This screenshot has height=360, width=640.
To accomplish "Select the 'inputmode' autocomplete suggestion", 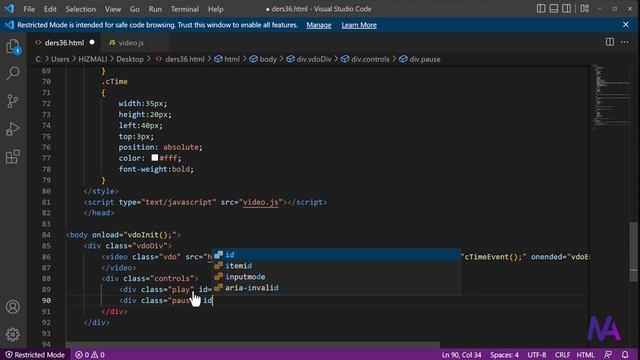I will click(337, 277).
